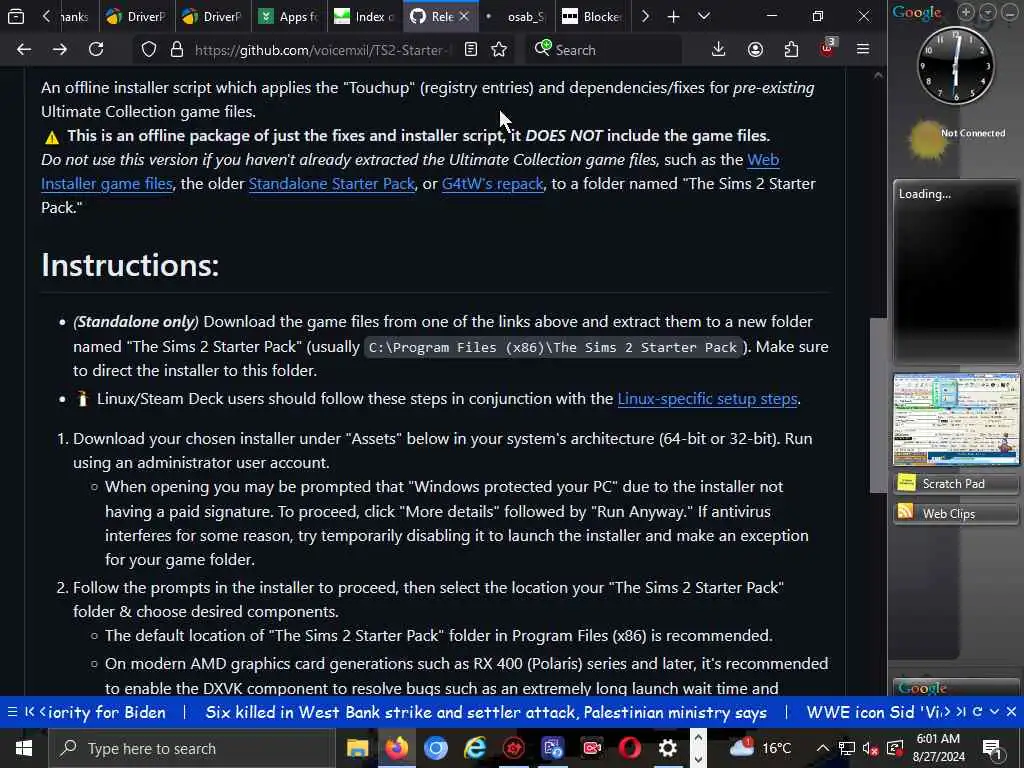Jump to first headline in news ticker

click(29, 712)
